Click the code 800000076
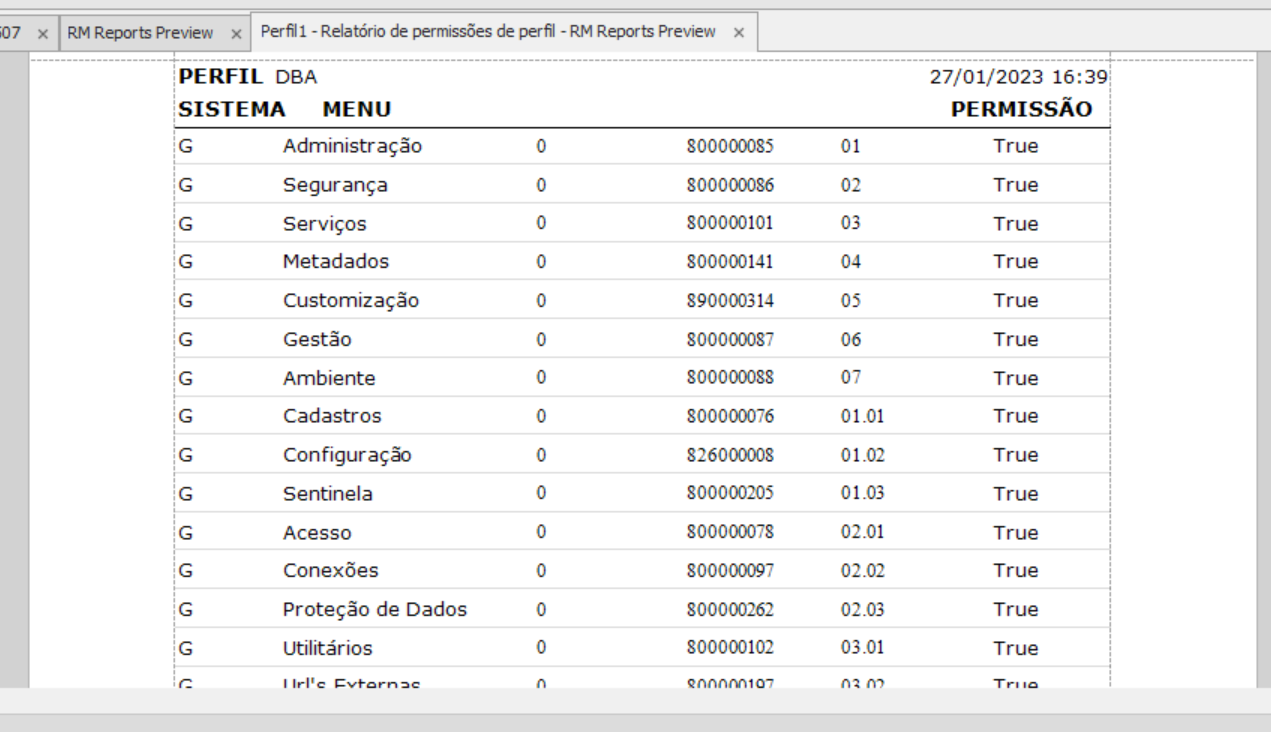 click(x=730, y=416)
